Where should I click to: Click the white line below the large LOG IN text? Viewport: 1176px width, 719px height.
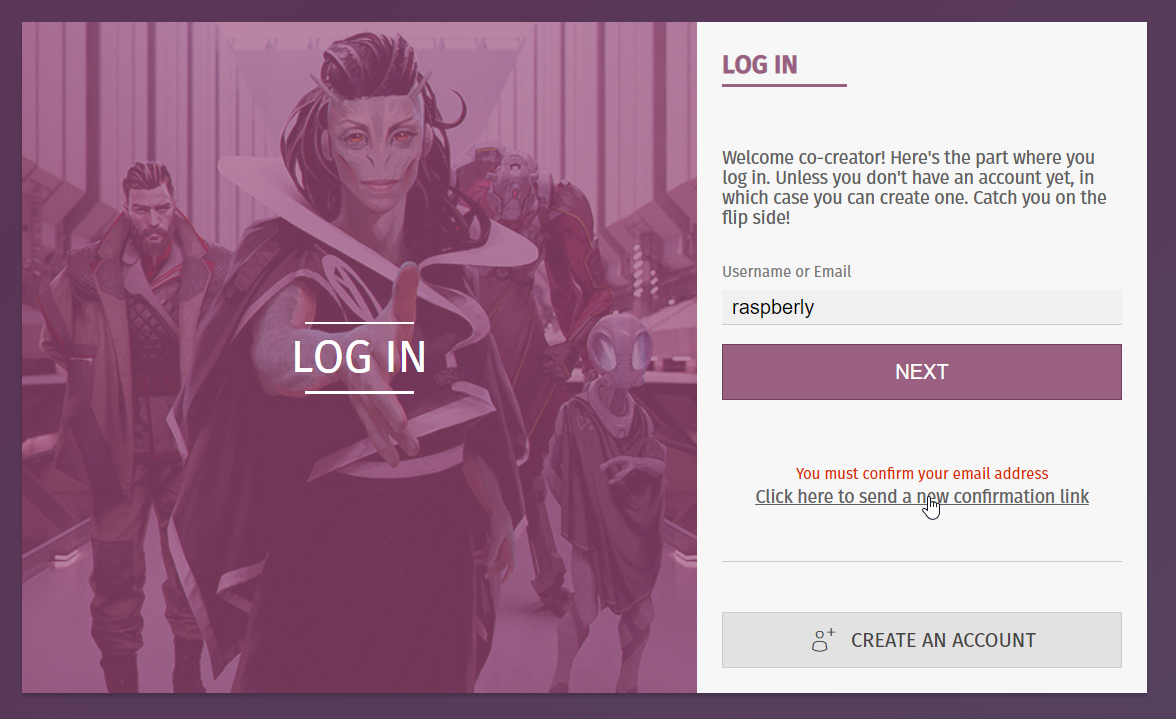click(x=359, y=392)
